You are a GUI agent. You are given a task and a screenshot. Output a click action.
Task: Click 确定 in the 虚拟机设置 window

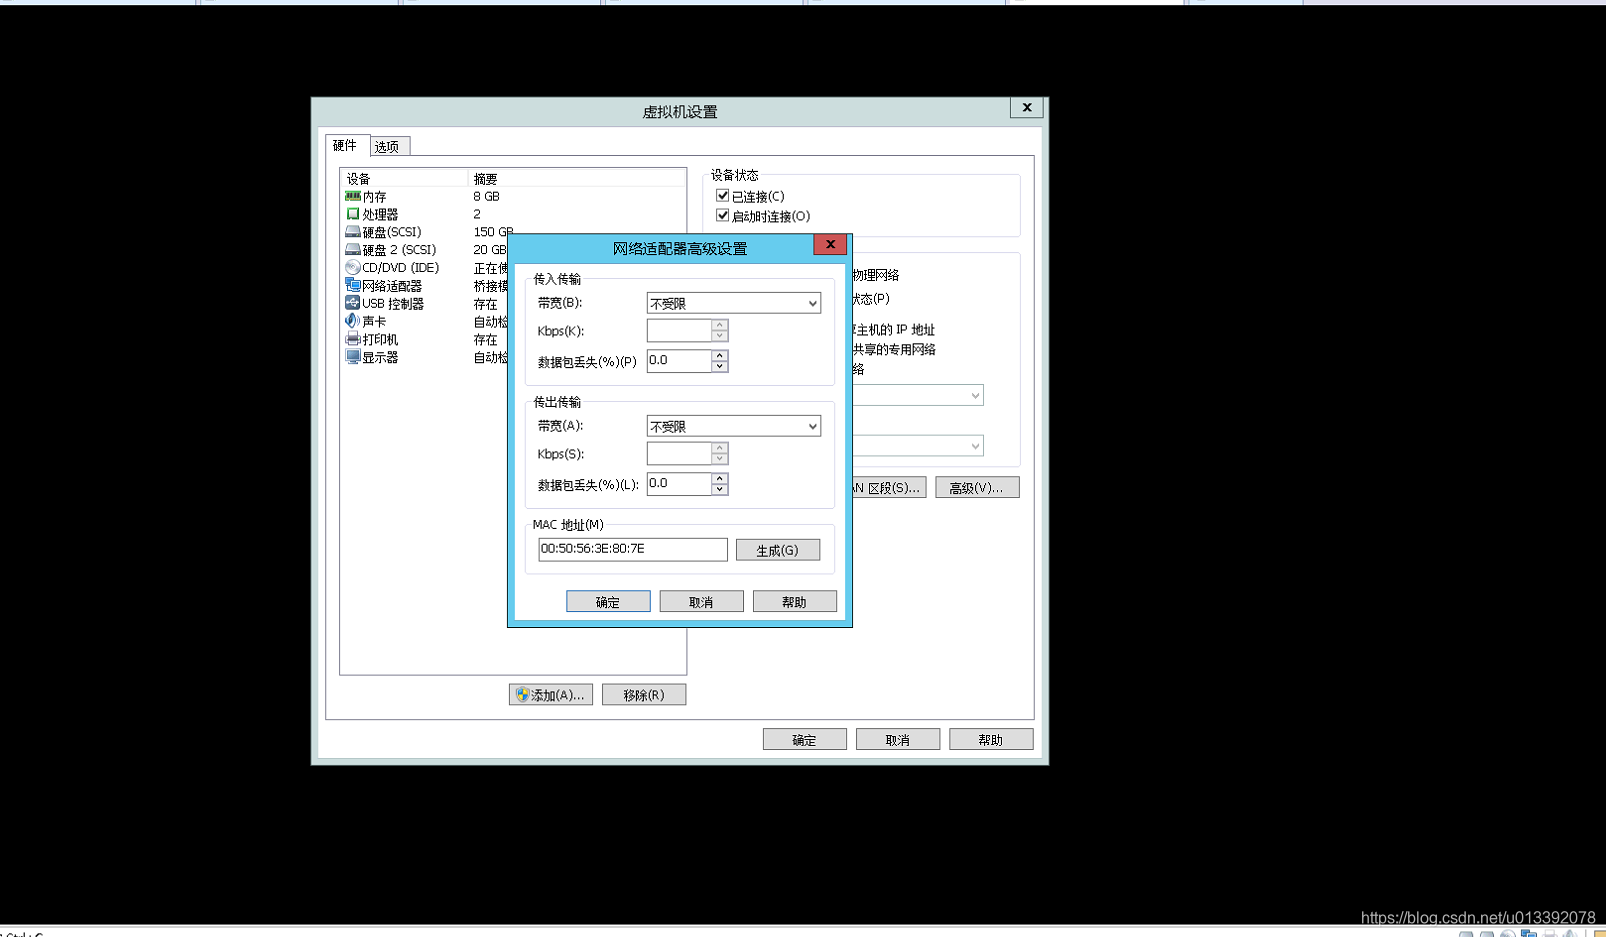(x=805, y=739)
